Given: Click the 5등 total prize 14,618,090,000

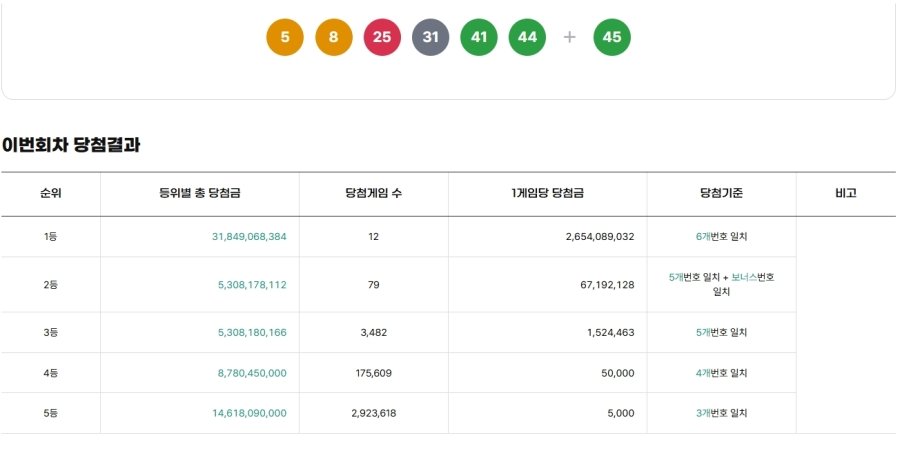Looking at the screenshot, I should click(249, 413).
